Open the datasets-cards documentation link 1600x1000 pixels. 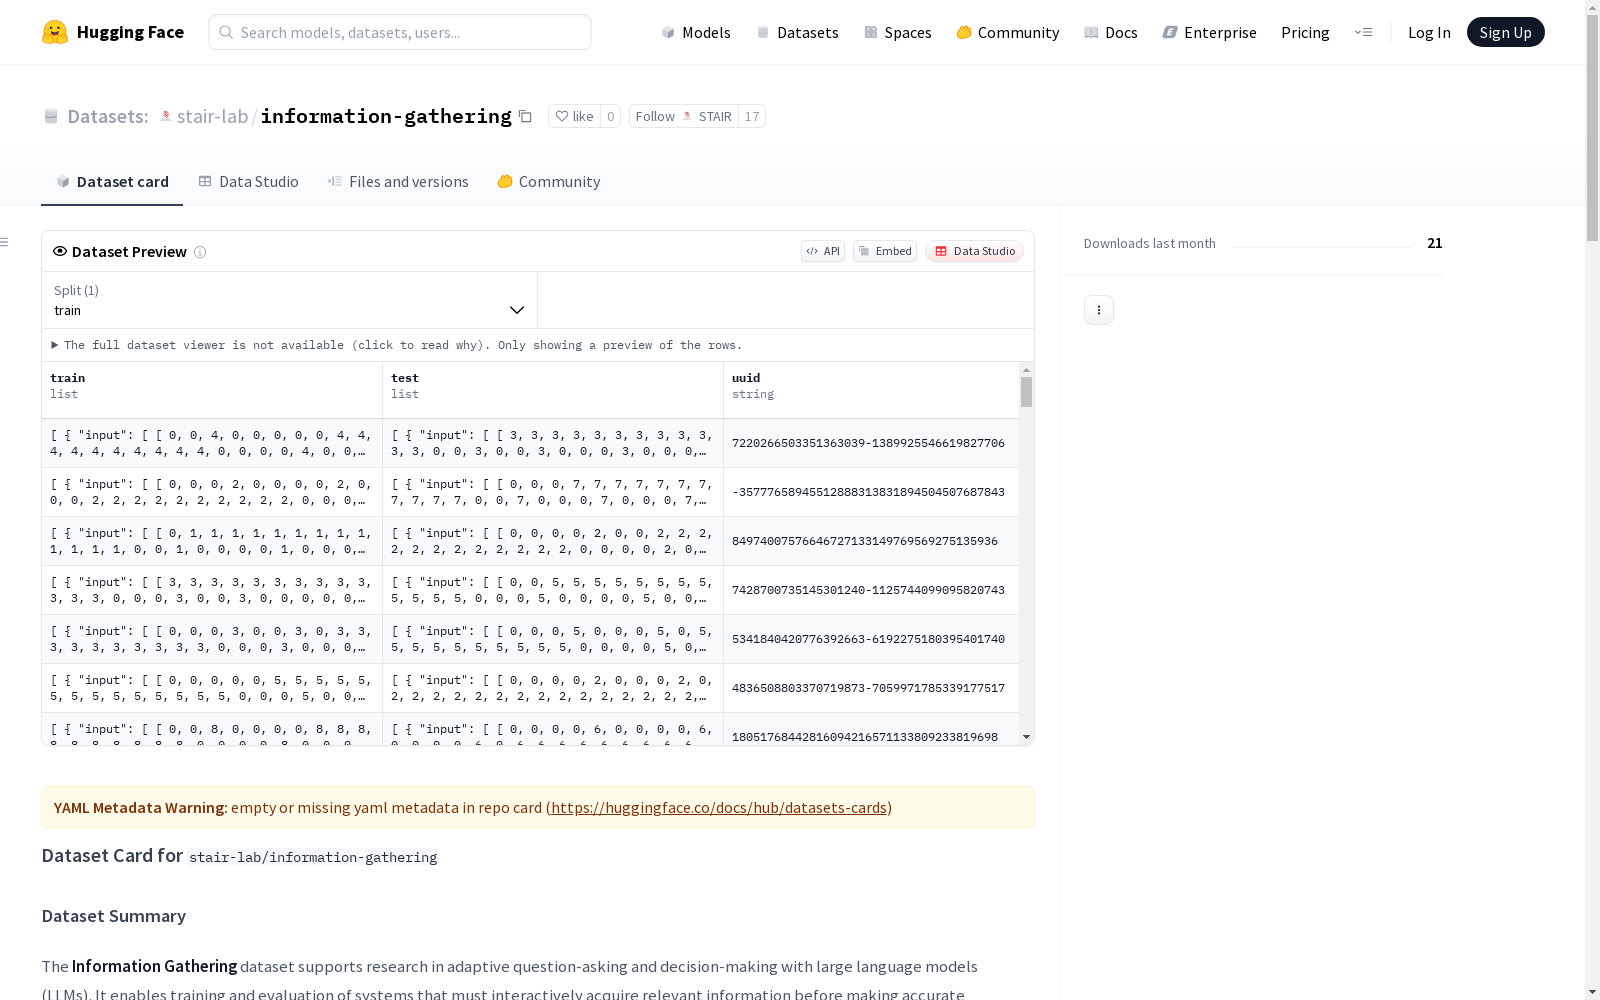coord(719,807)
